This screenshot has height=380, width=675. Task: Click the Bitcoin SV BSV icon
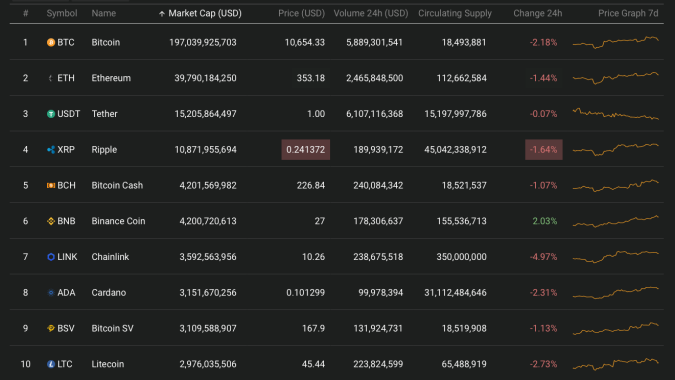pos(51,328)
